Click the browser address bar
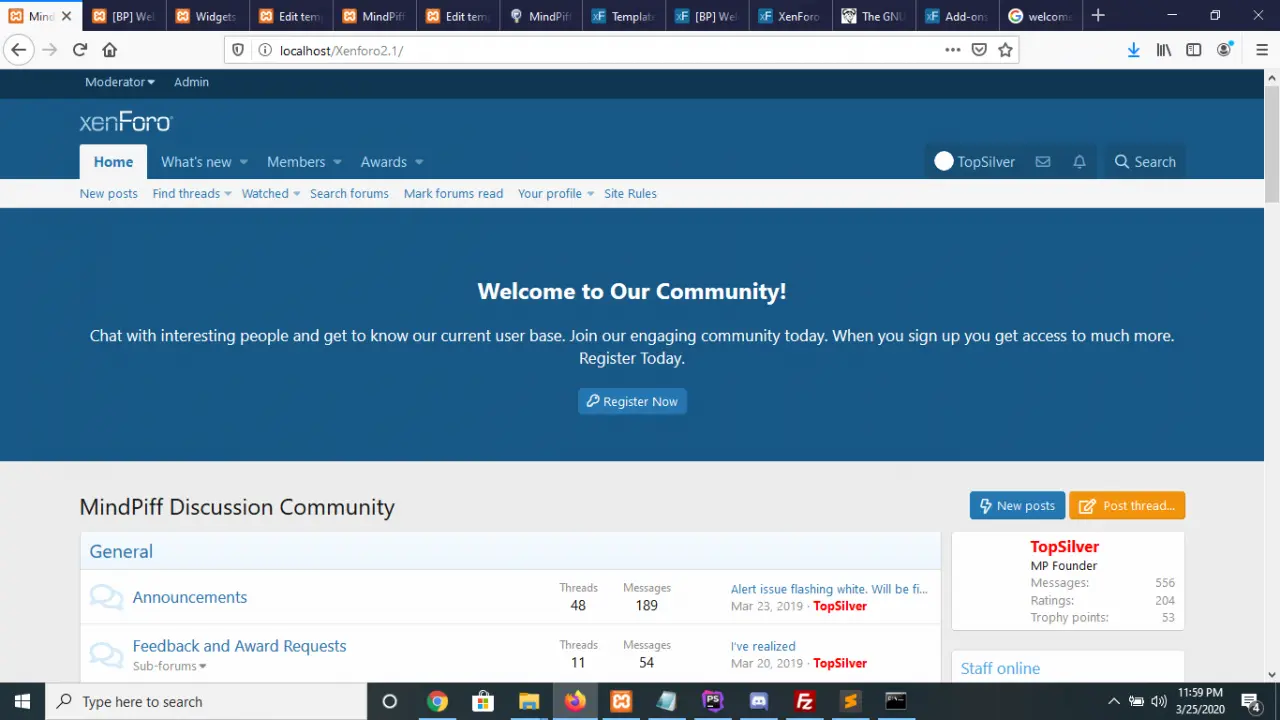 (600, 50)
